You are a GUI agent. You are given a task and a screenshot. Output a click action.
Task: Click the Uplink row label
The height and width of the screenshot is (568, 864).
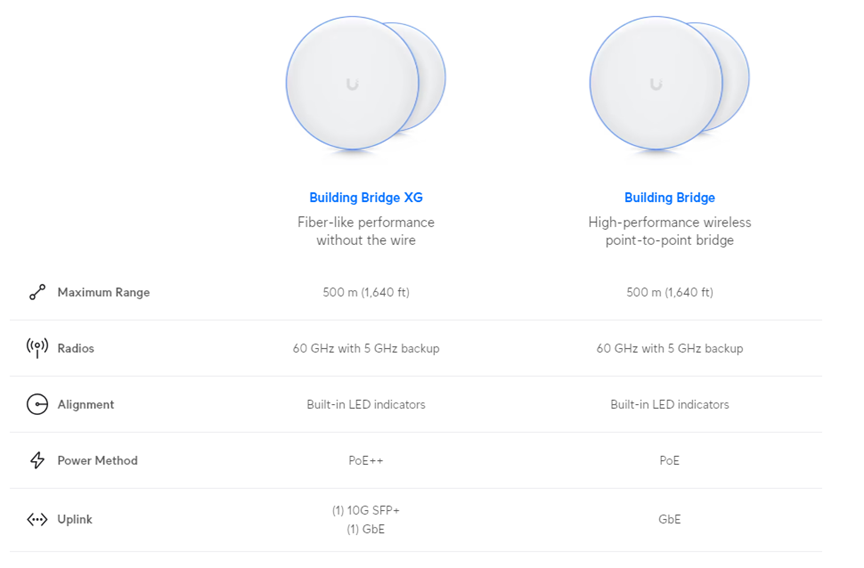75,520
